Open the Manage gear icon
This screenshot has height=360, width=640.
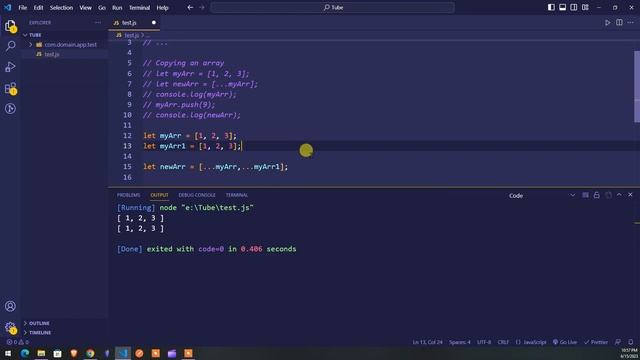[10, 327]
